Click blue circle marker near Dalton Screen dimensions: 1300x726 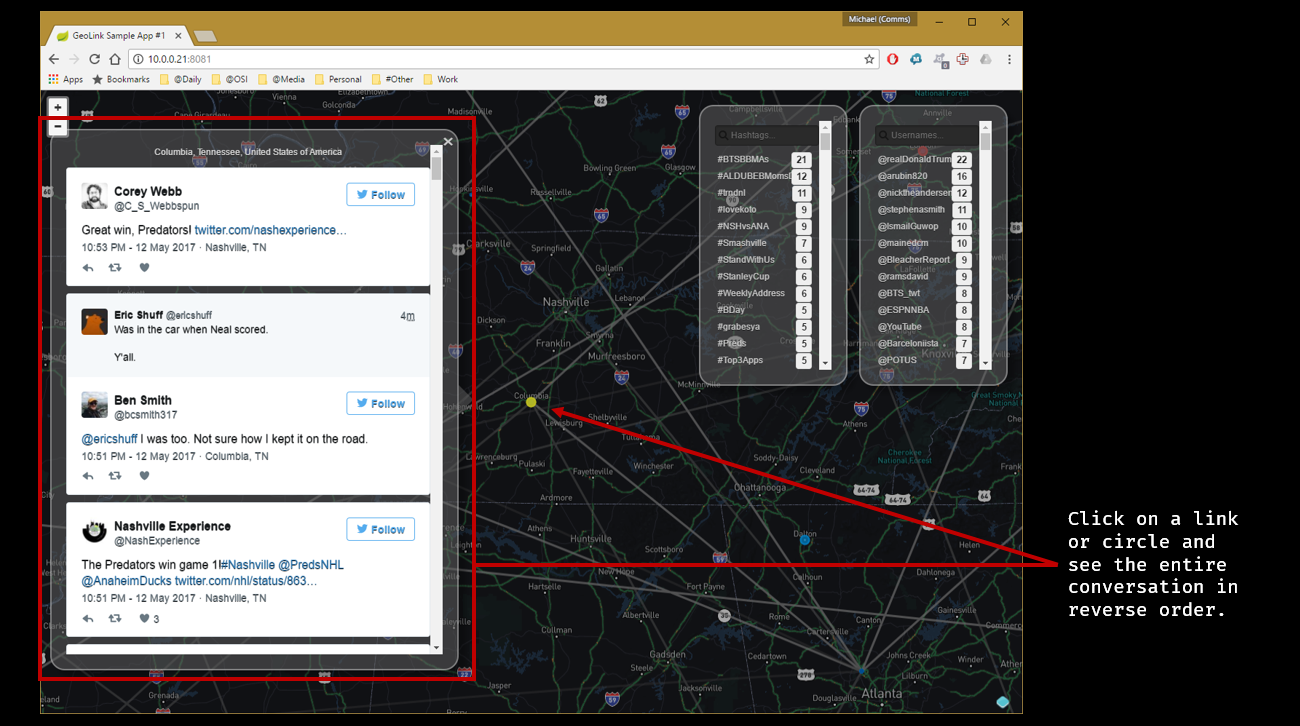[x=805, y=540]
